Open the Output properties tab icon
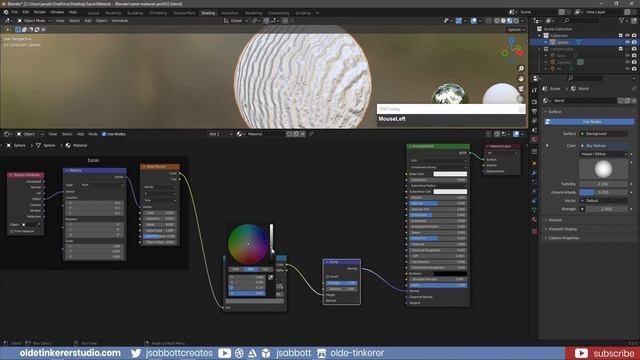Image resolution: width=640 pixels, height=360 pixels. click(534, 111)
